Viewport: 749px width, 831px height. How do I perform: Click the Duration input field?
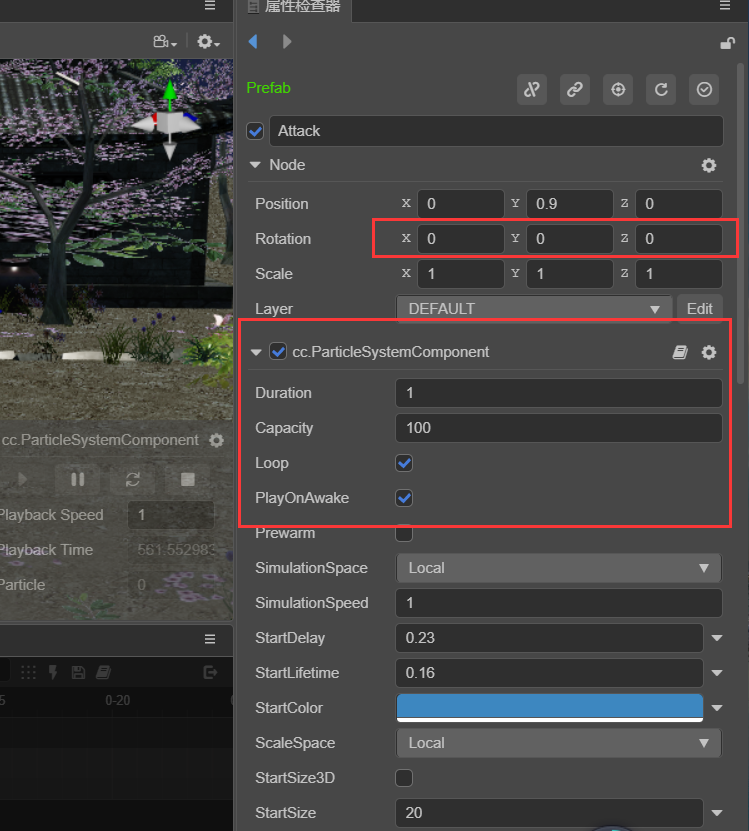tap(559, 393)
